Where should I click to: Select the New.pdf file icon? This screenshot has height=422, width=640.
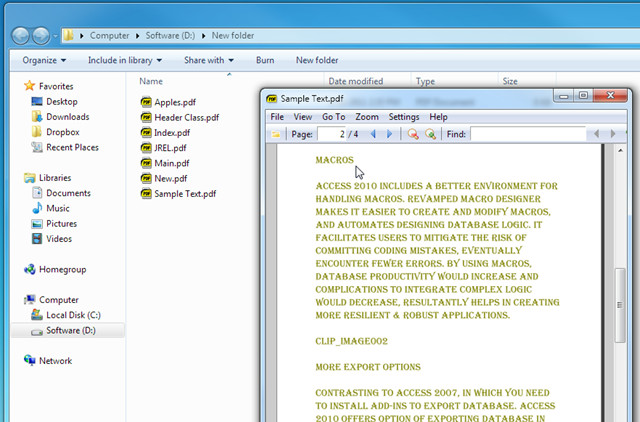coord(146,178)
